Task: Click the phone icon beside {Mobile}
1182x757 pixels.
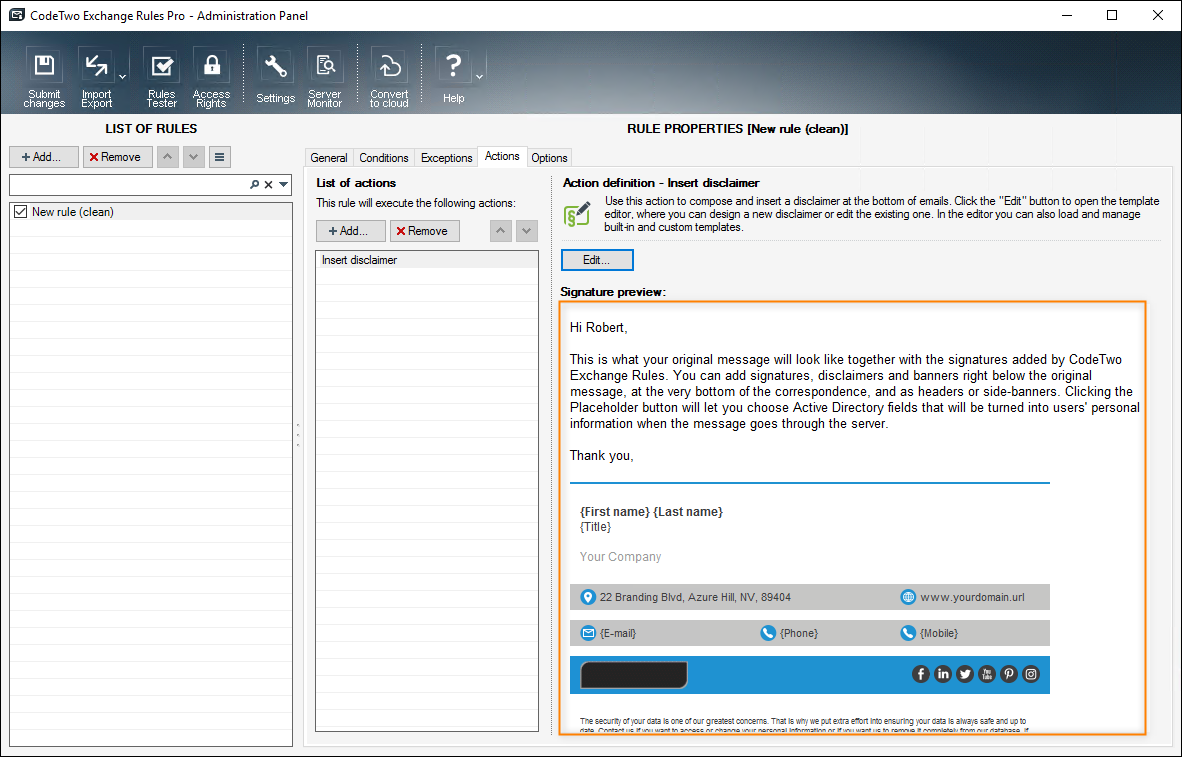Action: pyautogui.click(x=908, y=633)
